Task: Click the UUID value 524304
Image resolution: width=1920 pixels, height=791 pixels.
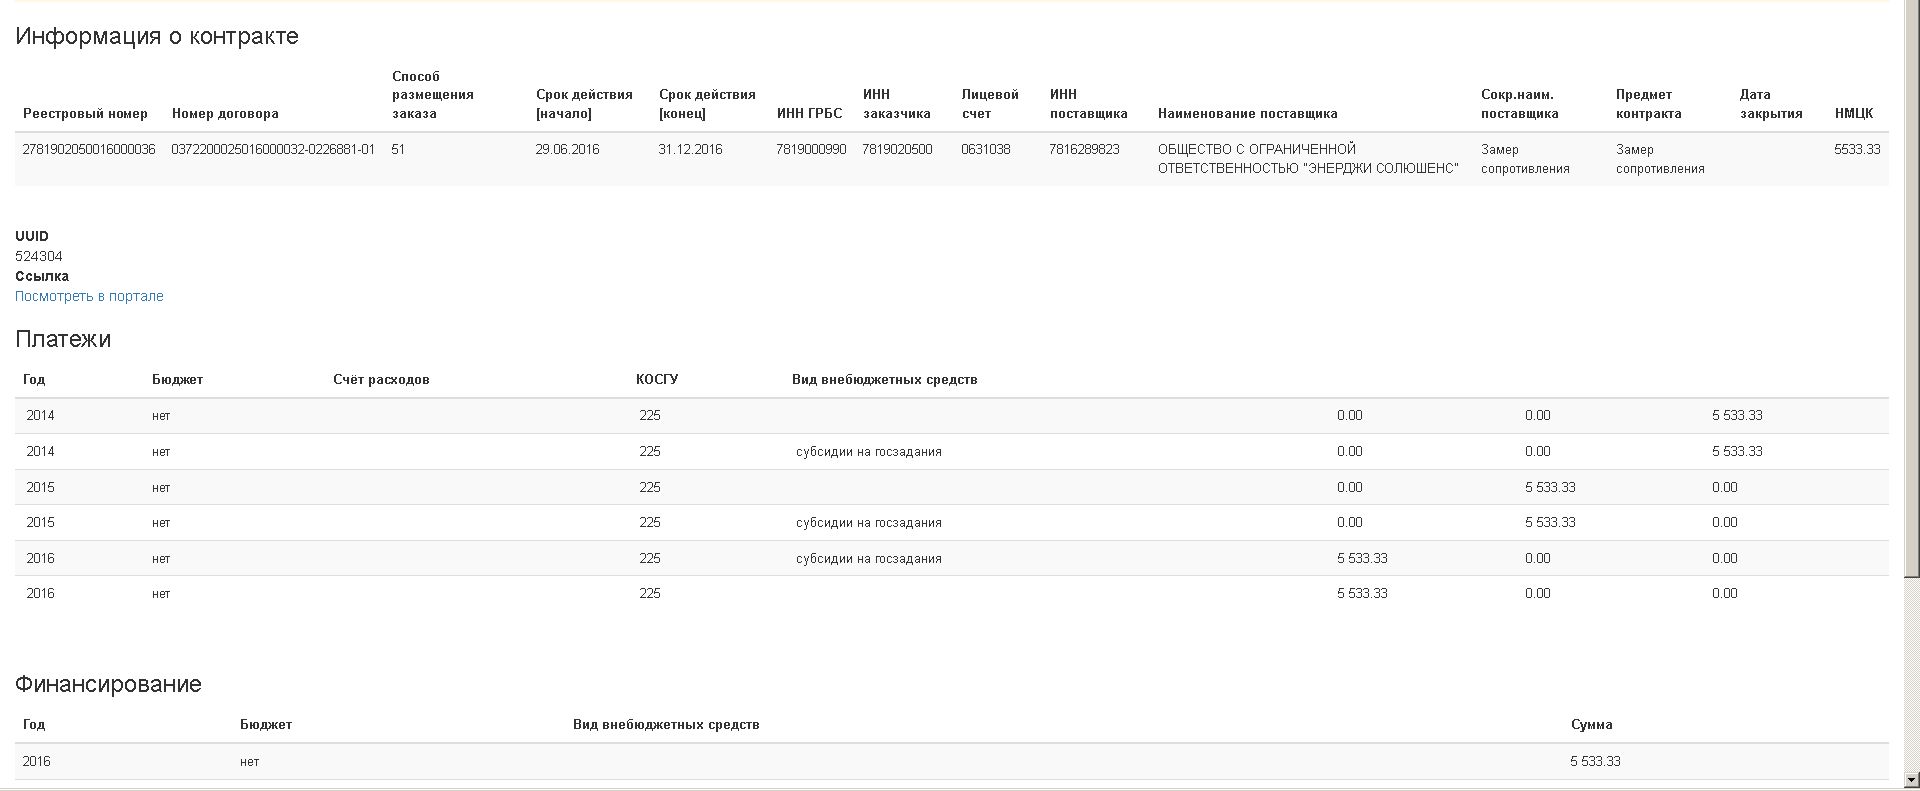Action: click(x=39, y=257)
